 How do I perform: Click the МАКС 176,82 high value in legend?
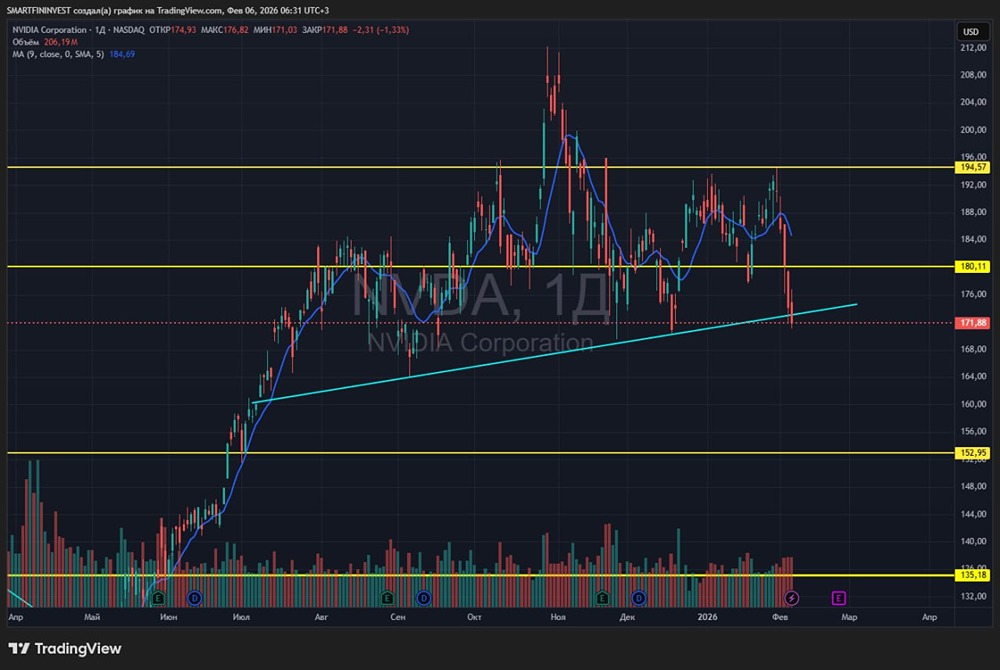(224, 29)
